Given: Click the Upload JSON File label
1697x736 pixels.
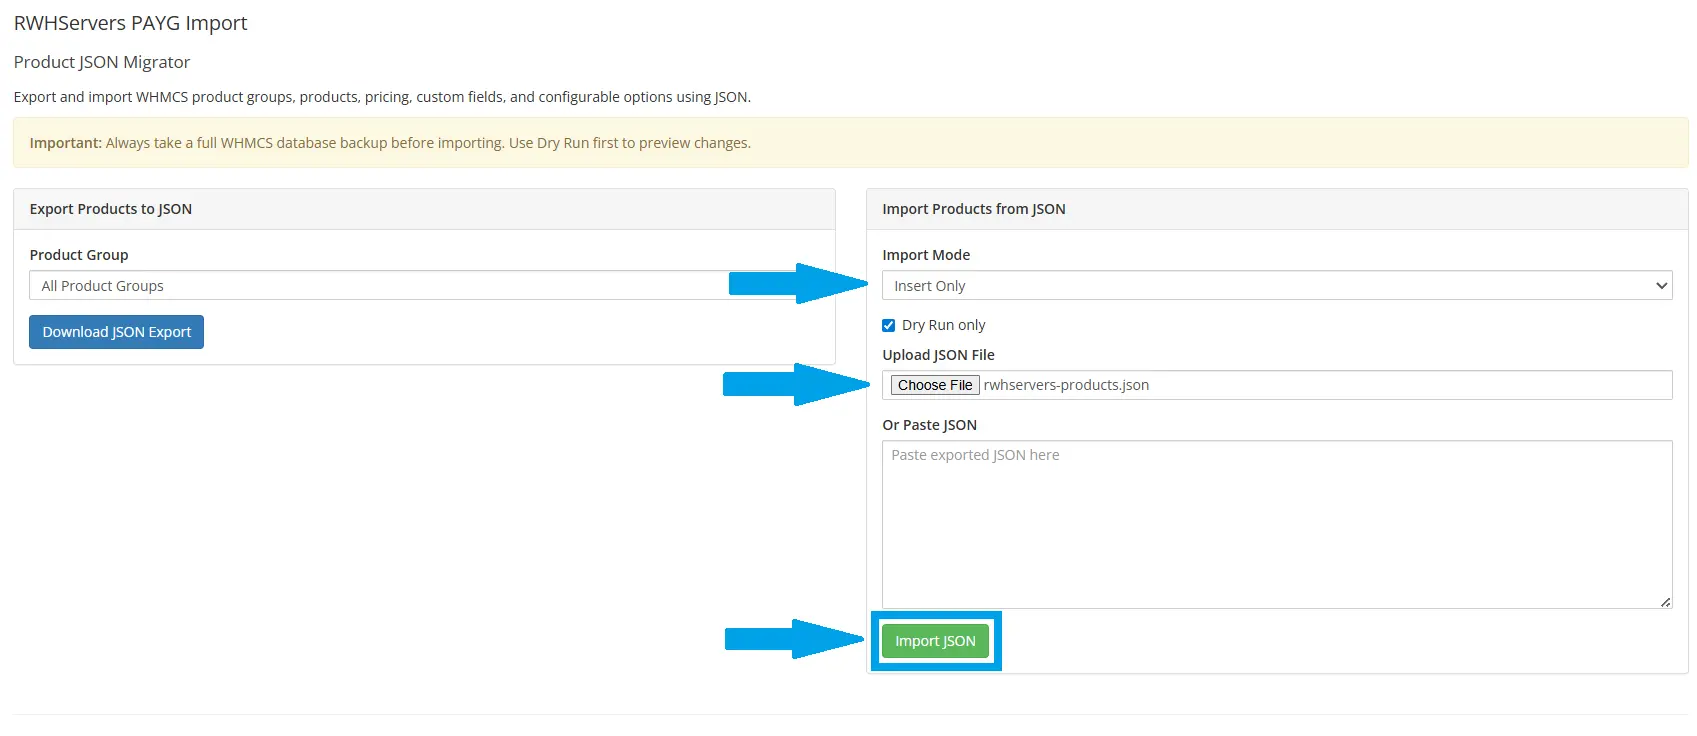Looking at the screenshot, I should pyautogui.click(x=938, y=355).
